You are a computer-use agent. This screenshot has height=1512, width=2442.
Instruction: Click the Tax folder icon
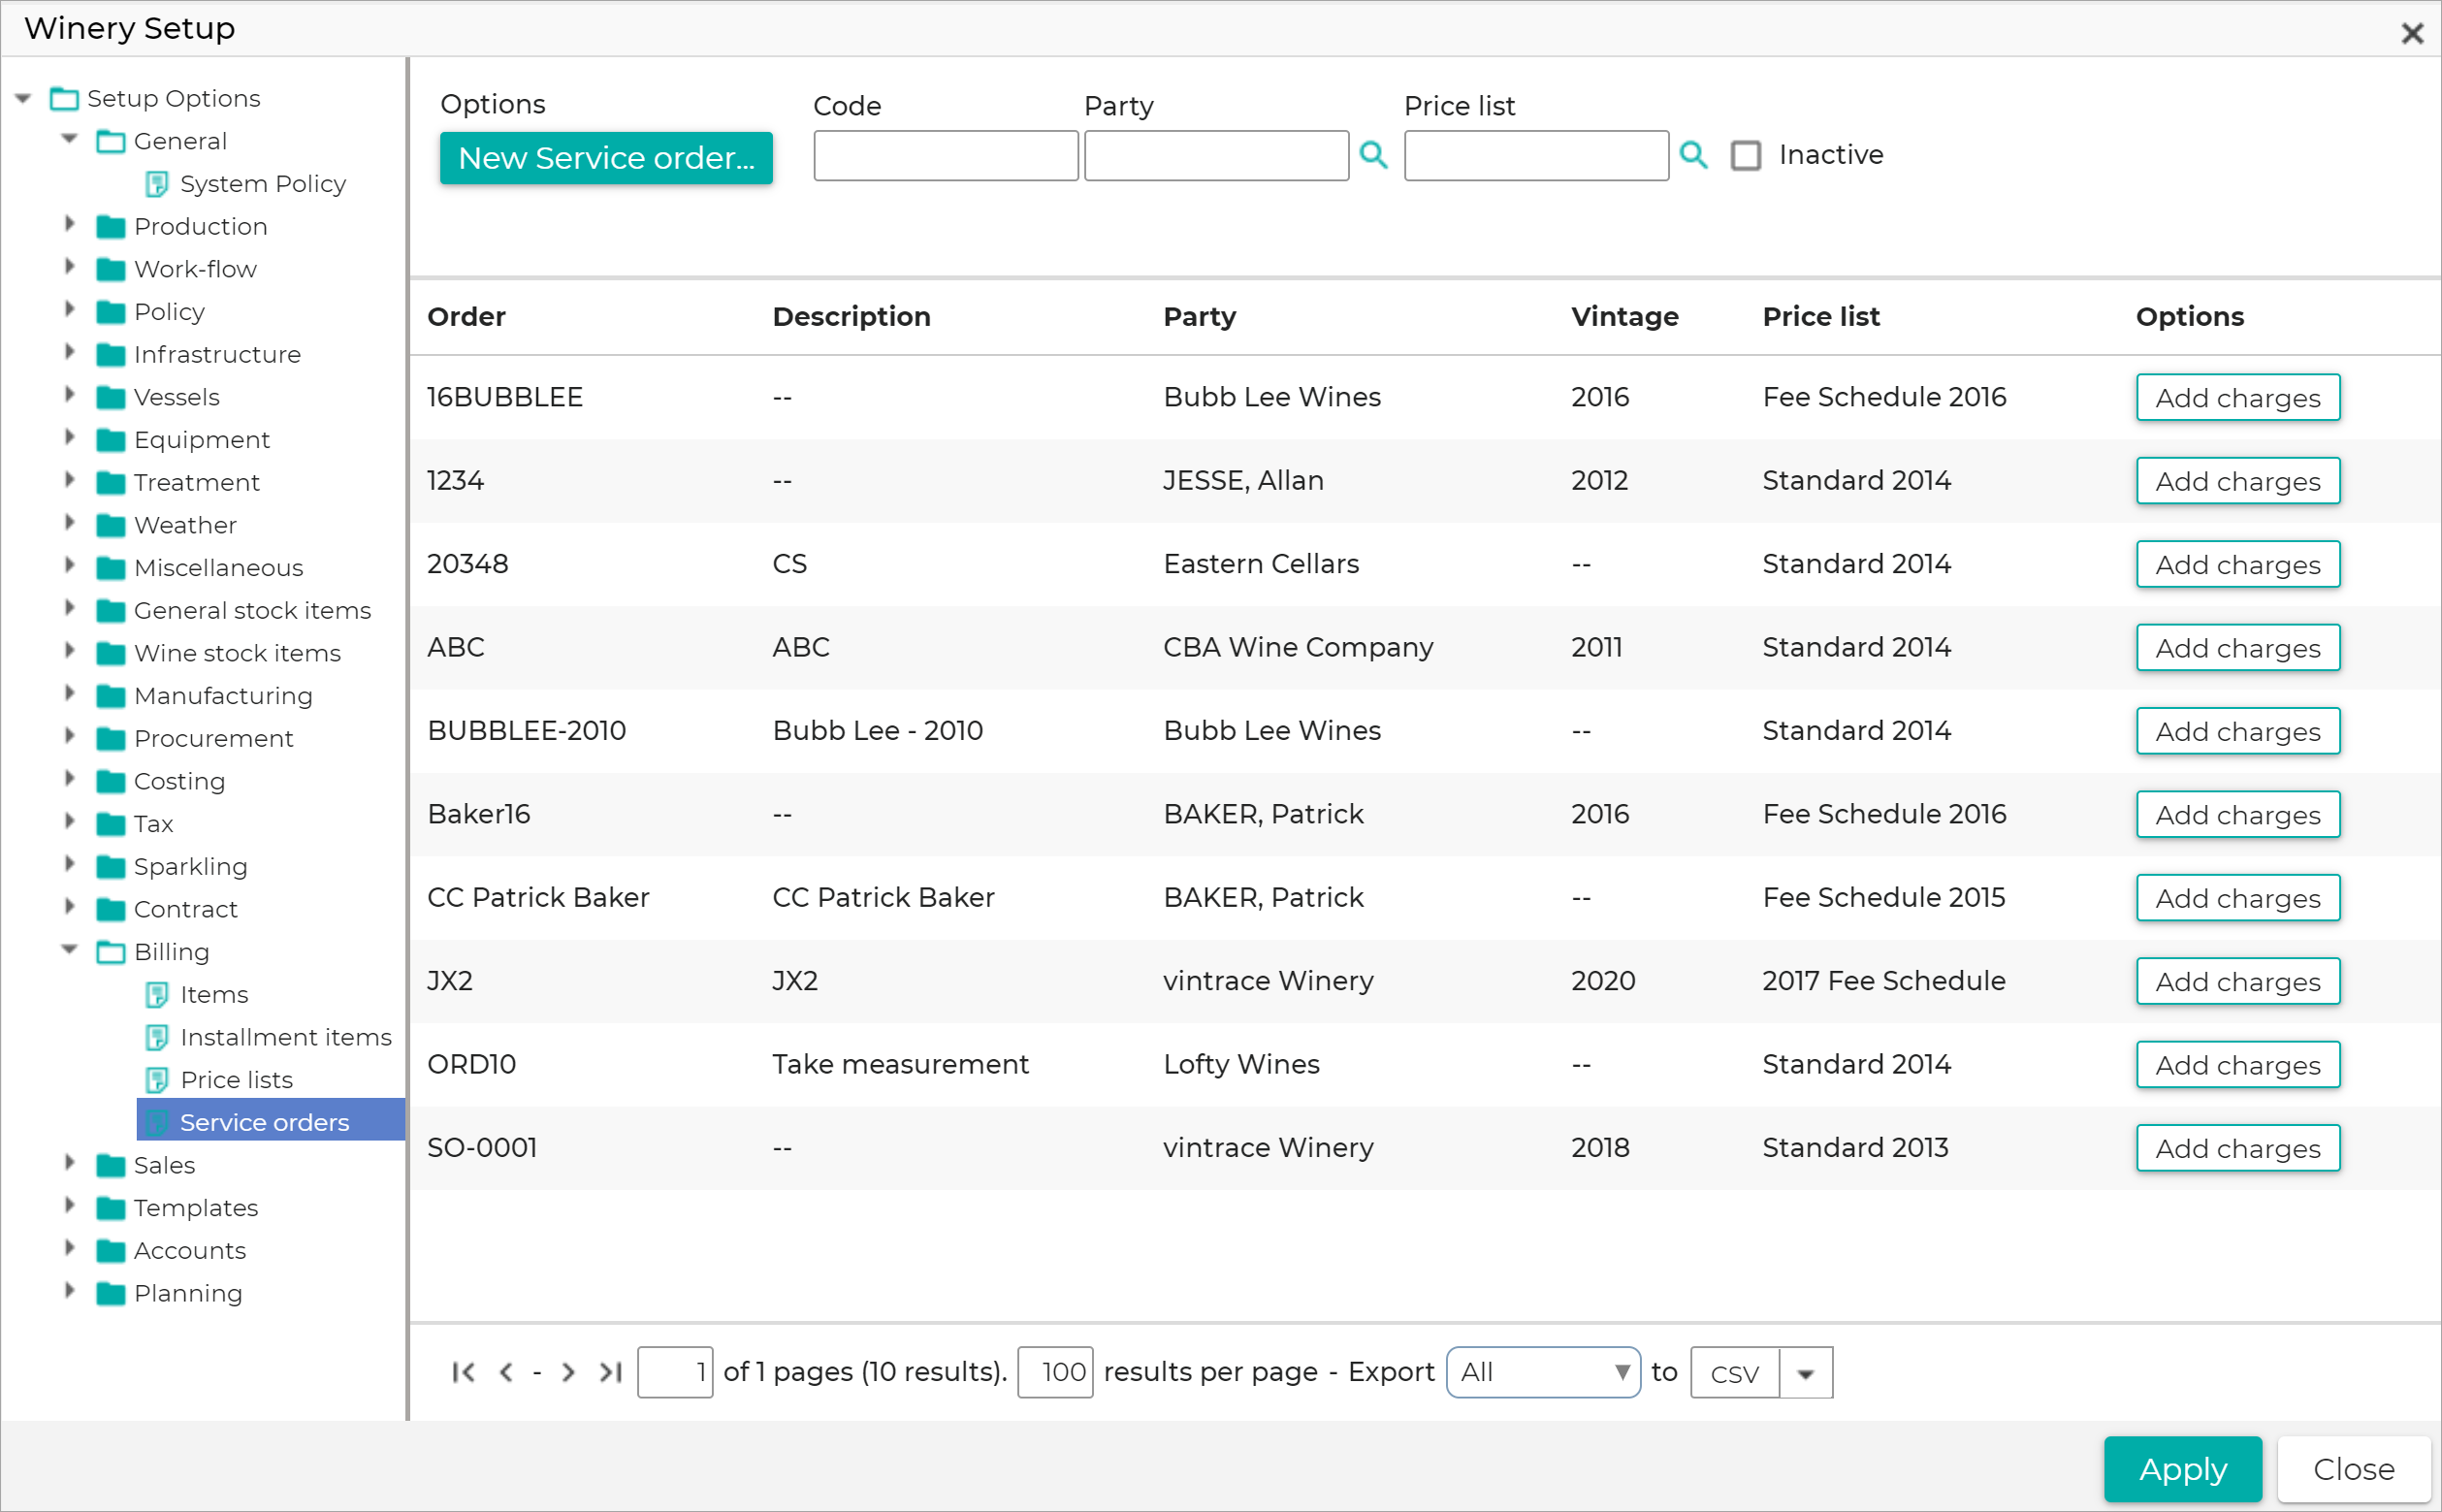(111, 825)
